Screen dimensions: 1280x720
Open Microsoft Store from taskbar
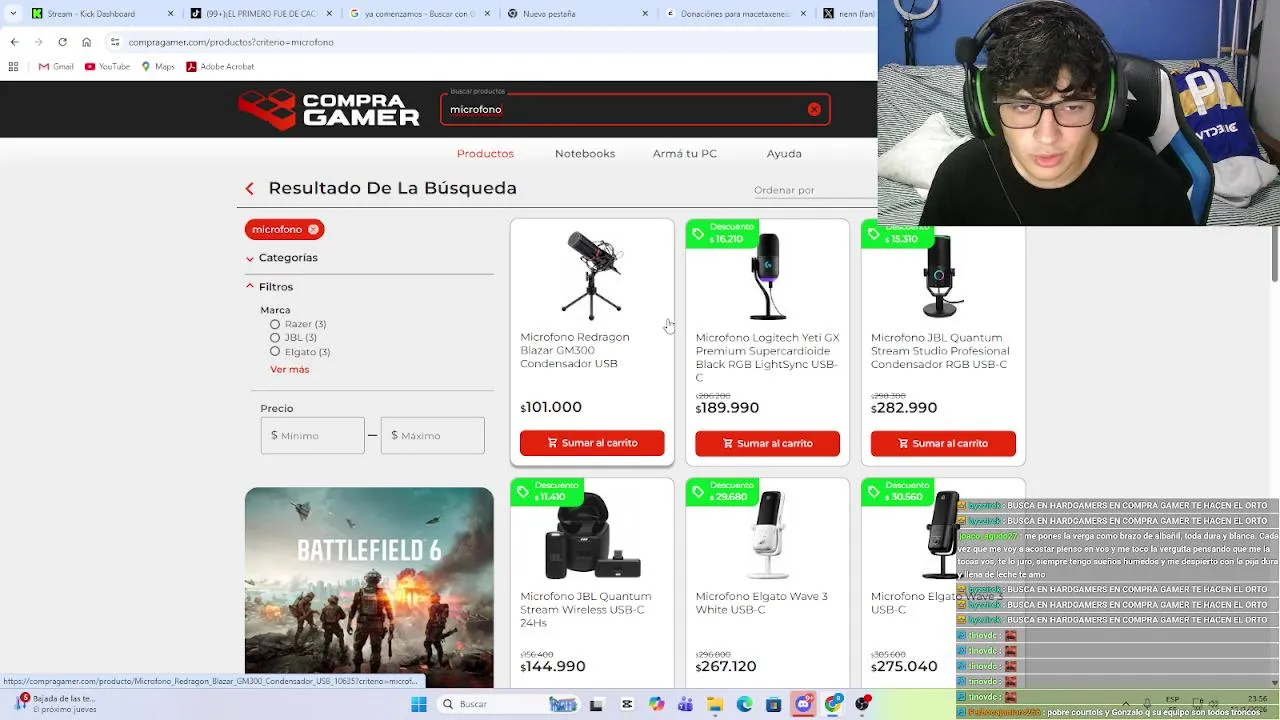773,704
